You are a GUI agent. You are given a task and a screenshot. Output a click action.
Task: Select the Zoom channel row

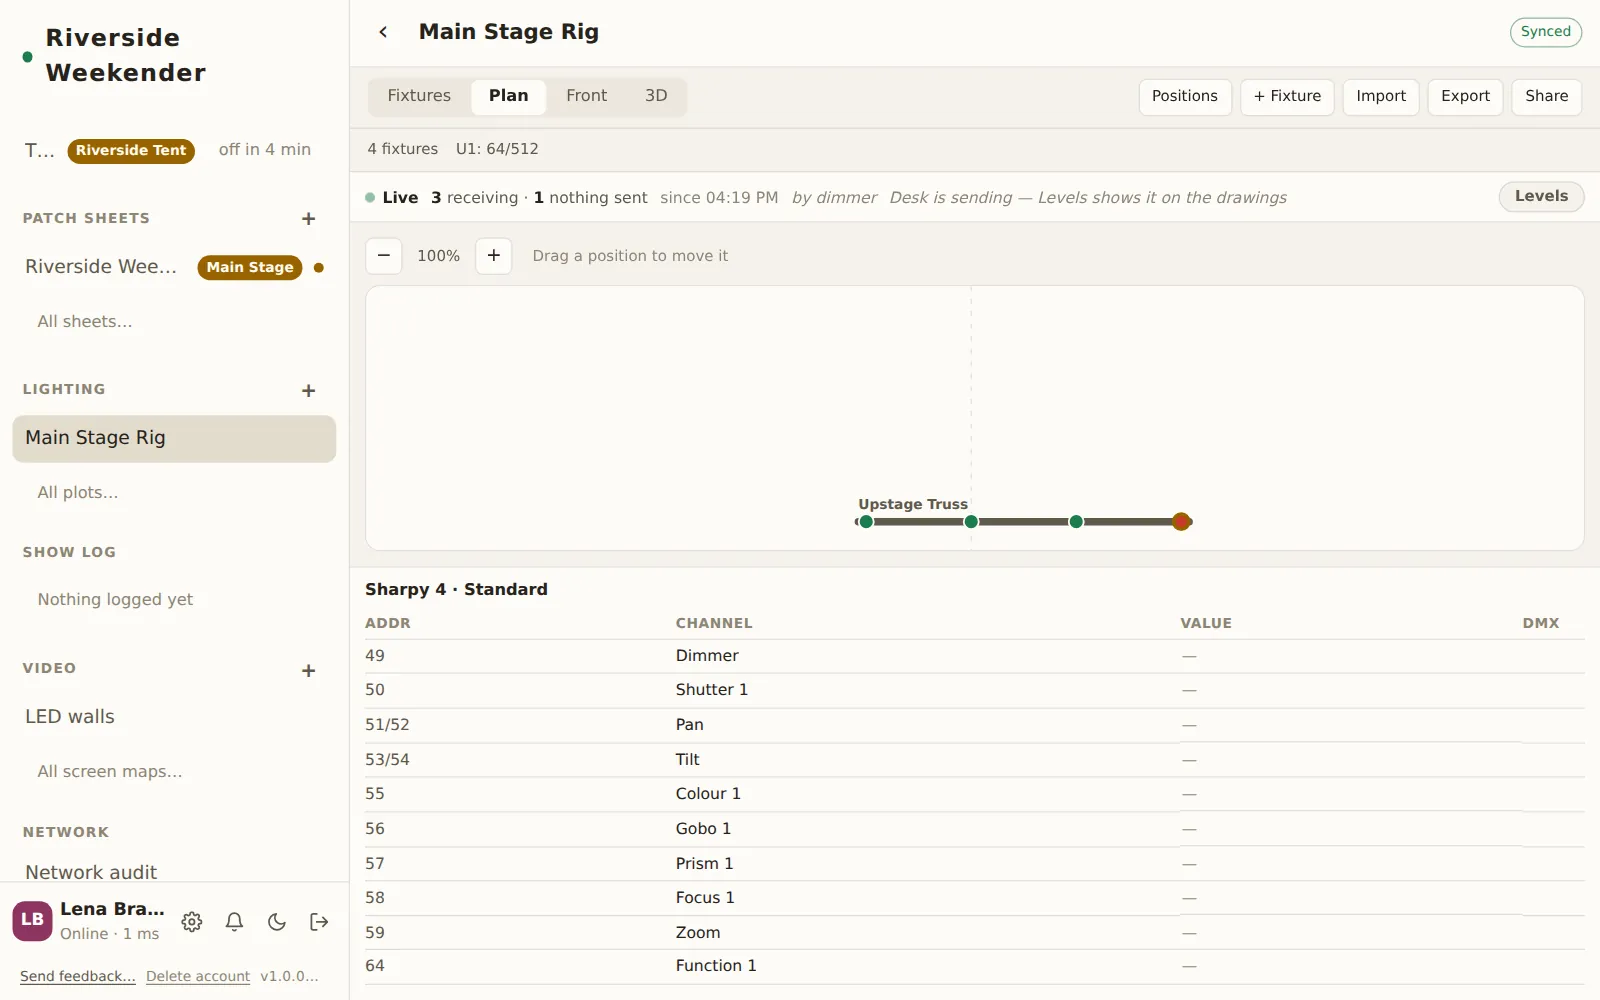975,933
